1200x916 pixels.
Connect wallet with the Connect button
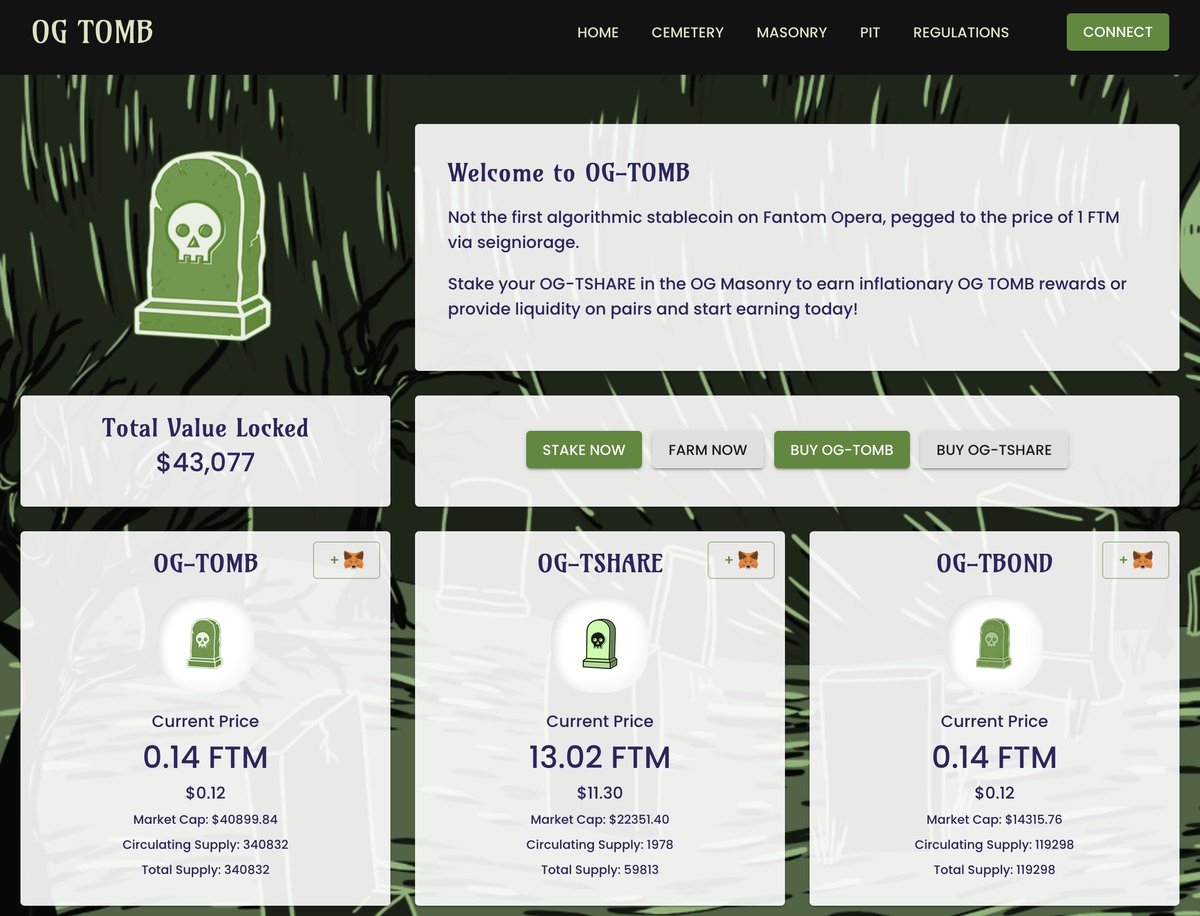click(x=1118, y=32)
